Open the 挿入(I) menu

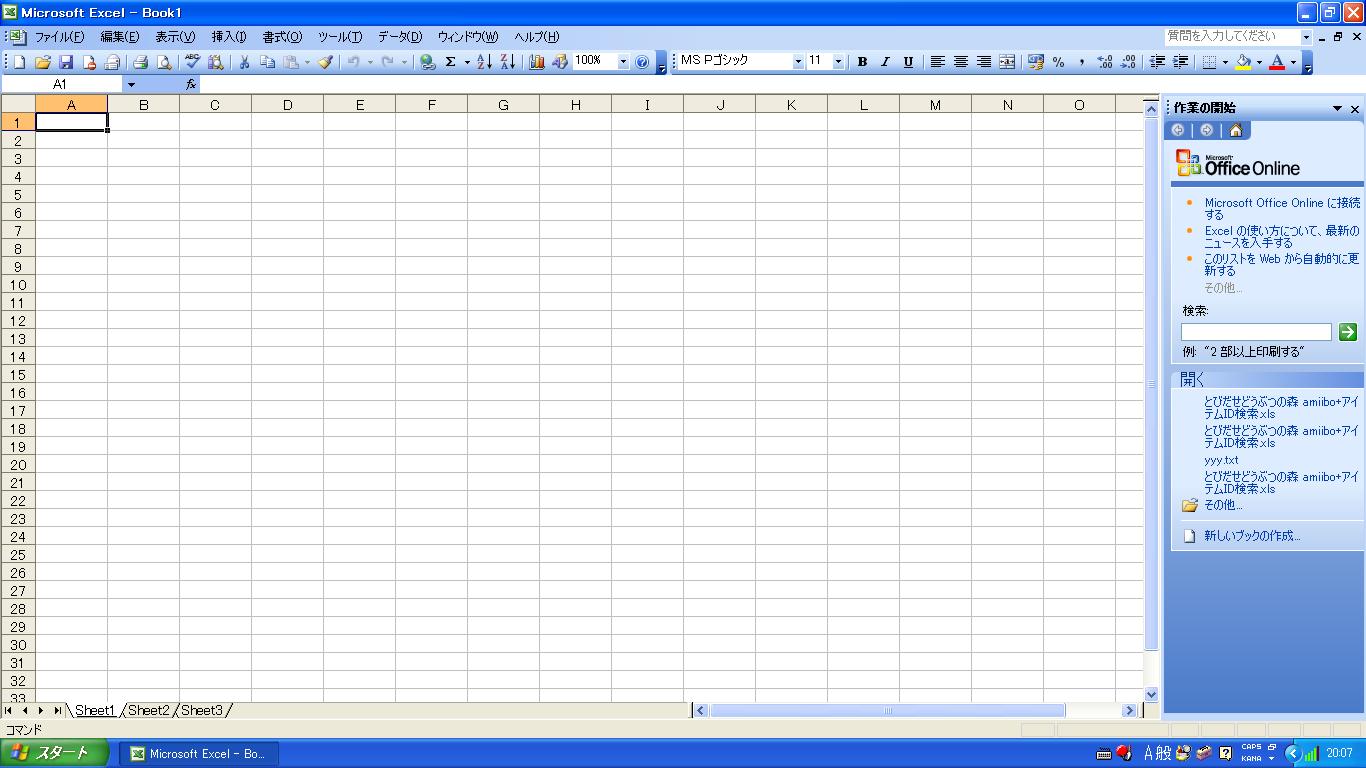click(229, 37)
